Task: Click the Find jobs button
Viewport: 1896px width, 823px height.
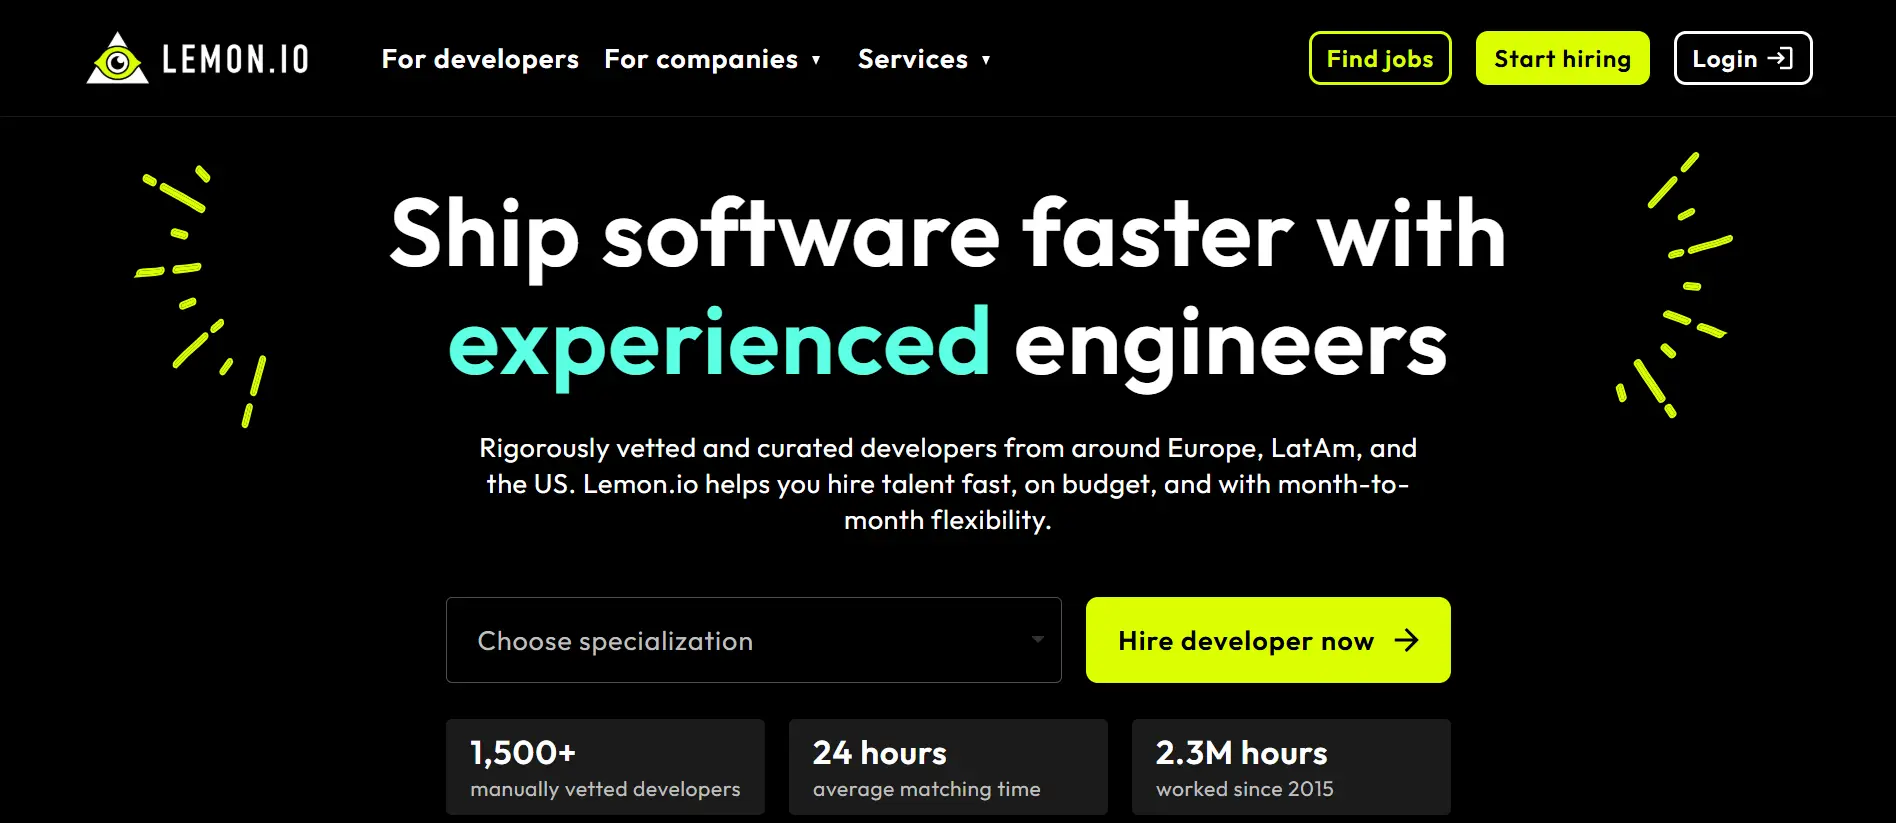Action: click(x=1380, y=58)
